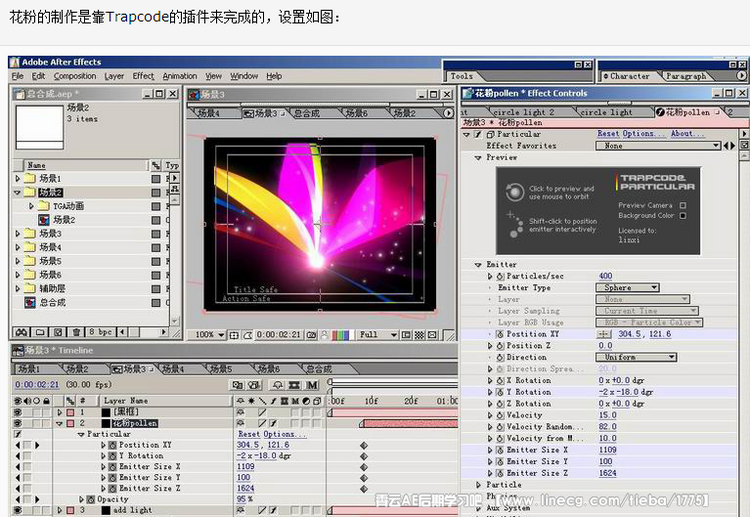Toggle Emitter Size X stopwatch in Timeline

112,467
